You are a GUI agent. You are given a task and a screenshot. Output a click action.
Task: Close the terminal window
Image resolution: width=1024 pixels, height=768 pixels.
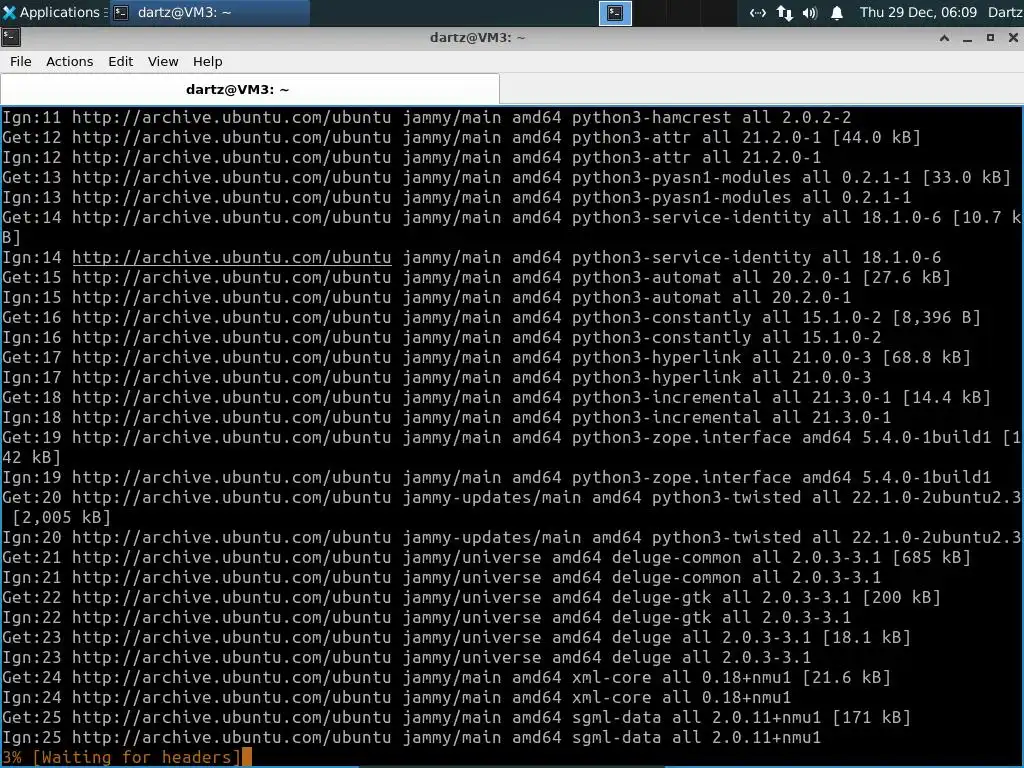click(1013, 38)
